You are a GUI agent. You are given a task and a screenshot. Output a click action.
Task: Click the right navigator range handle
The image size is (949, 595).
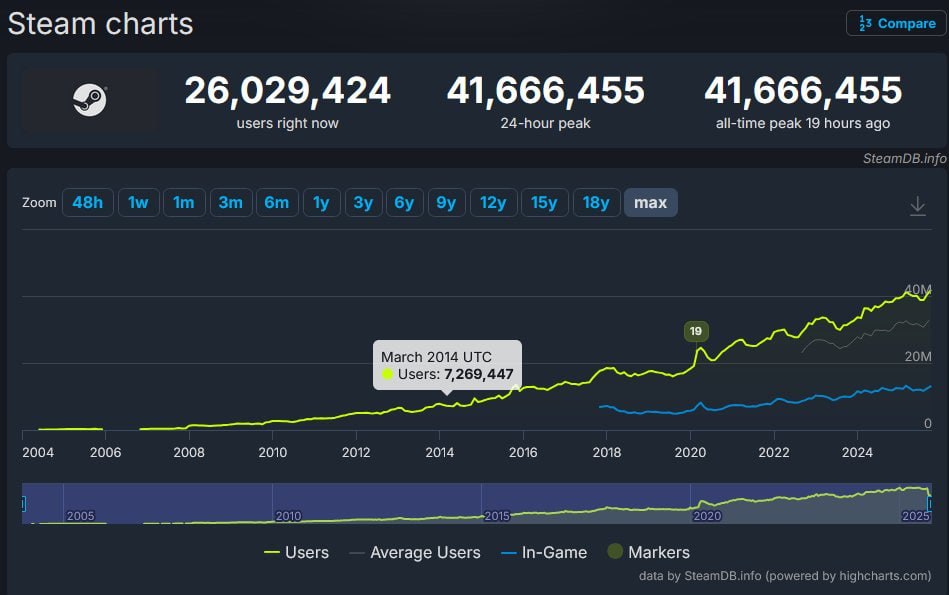pos(929,504)
